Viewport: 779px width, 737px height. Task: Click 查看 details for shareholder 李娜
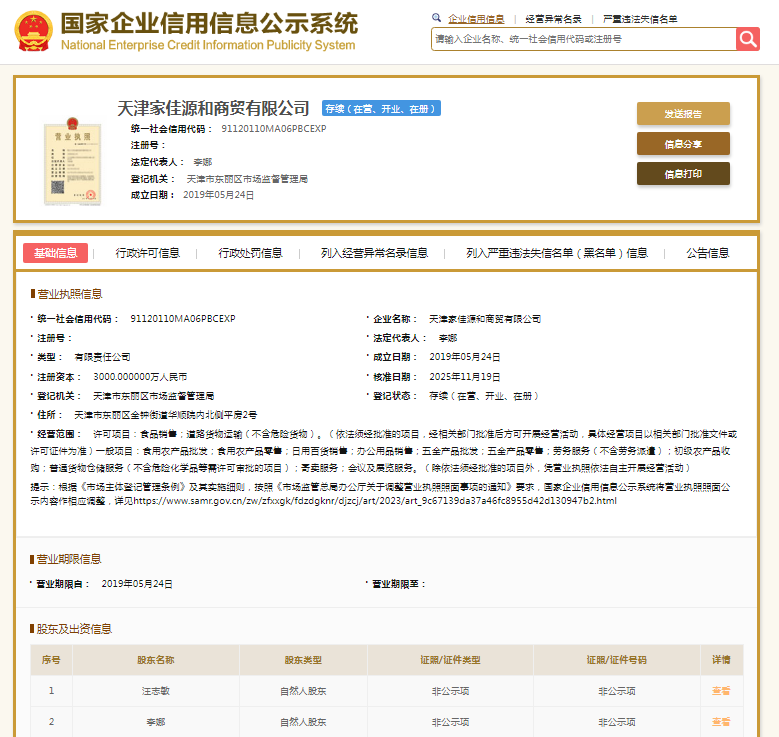720,721
